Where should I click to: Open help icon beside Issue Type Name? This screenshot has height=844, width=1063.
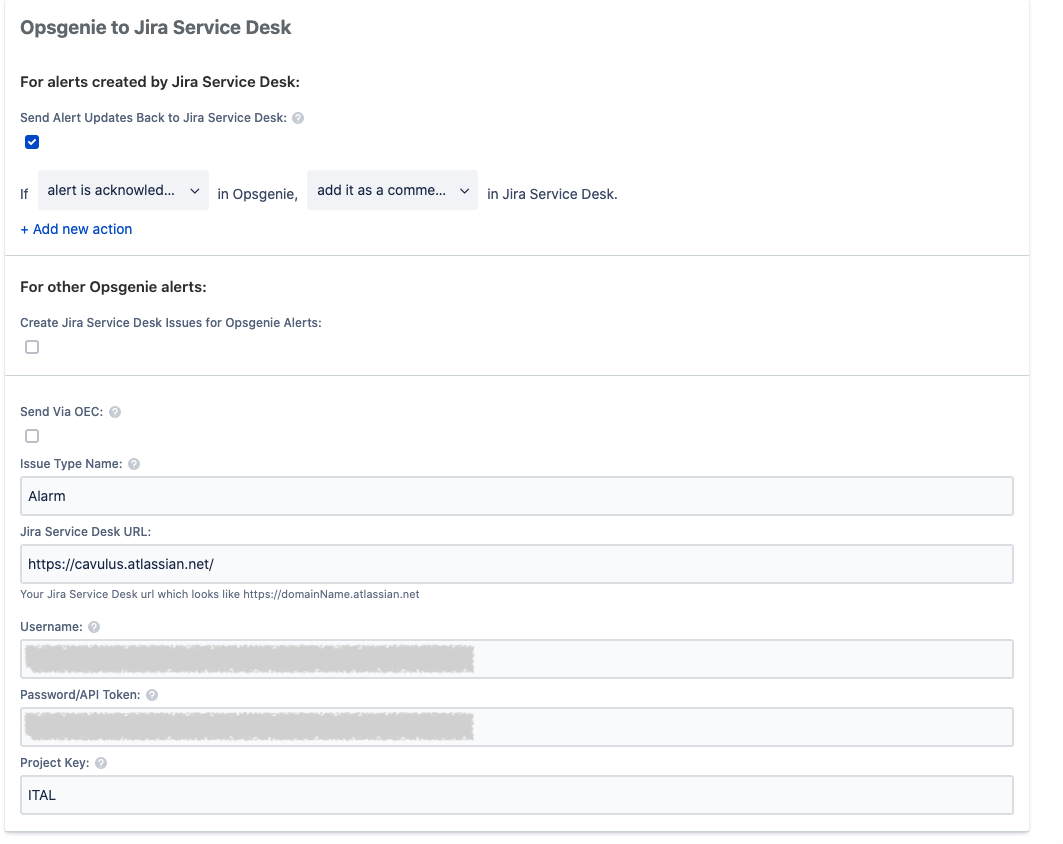point(134,464)
